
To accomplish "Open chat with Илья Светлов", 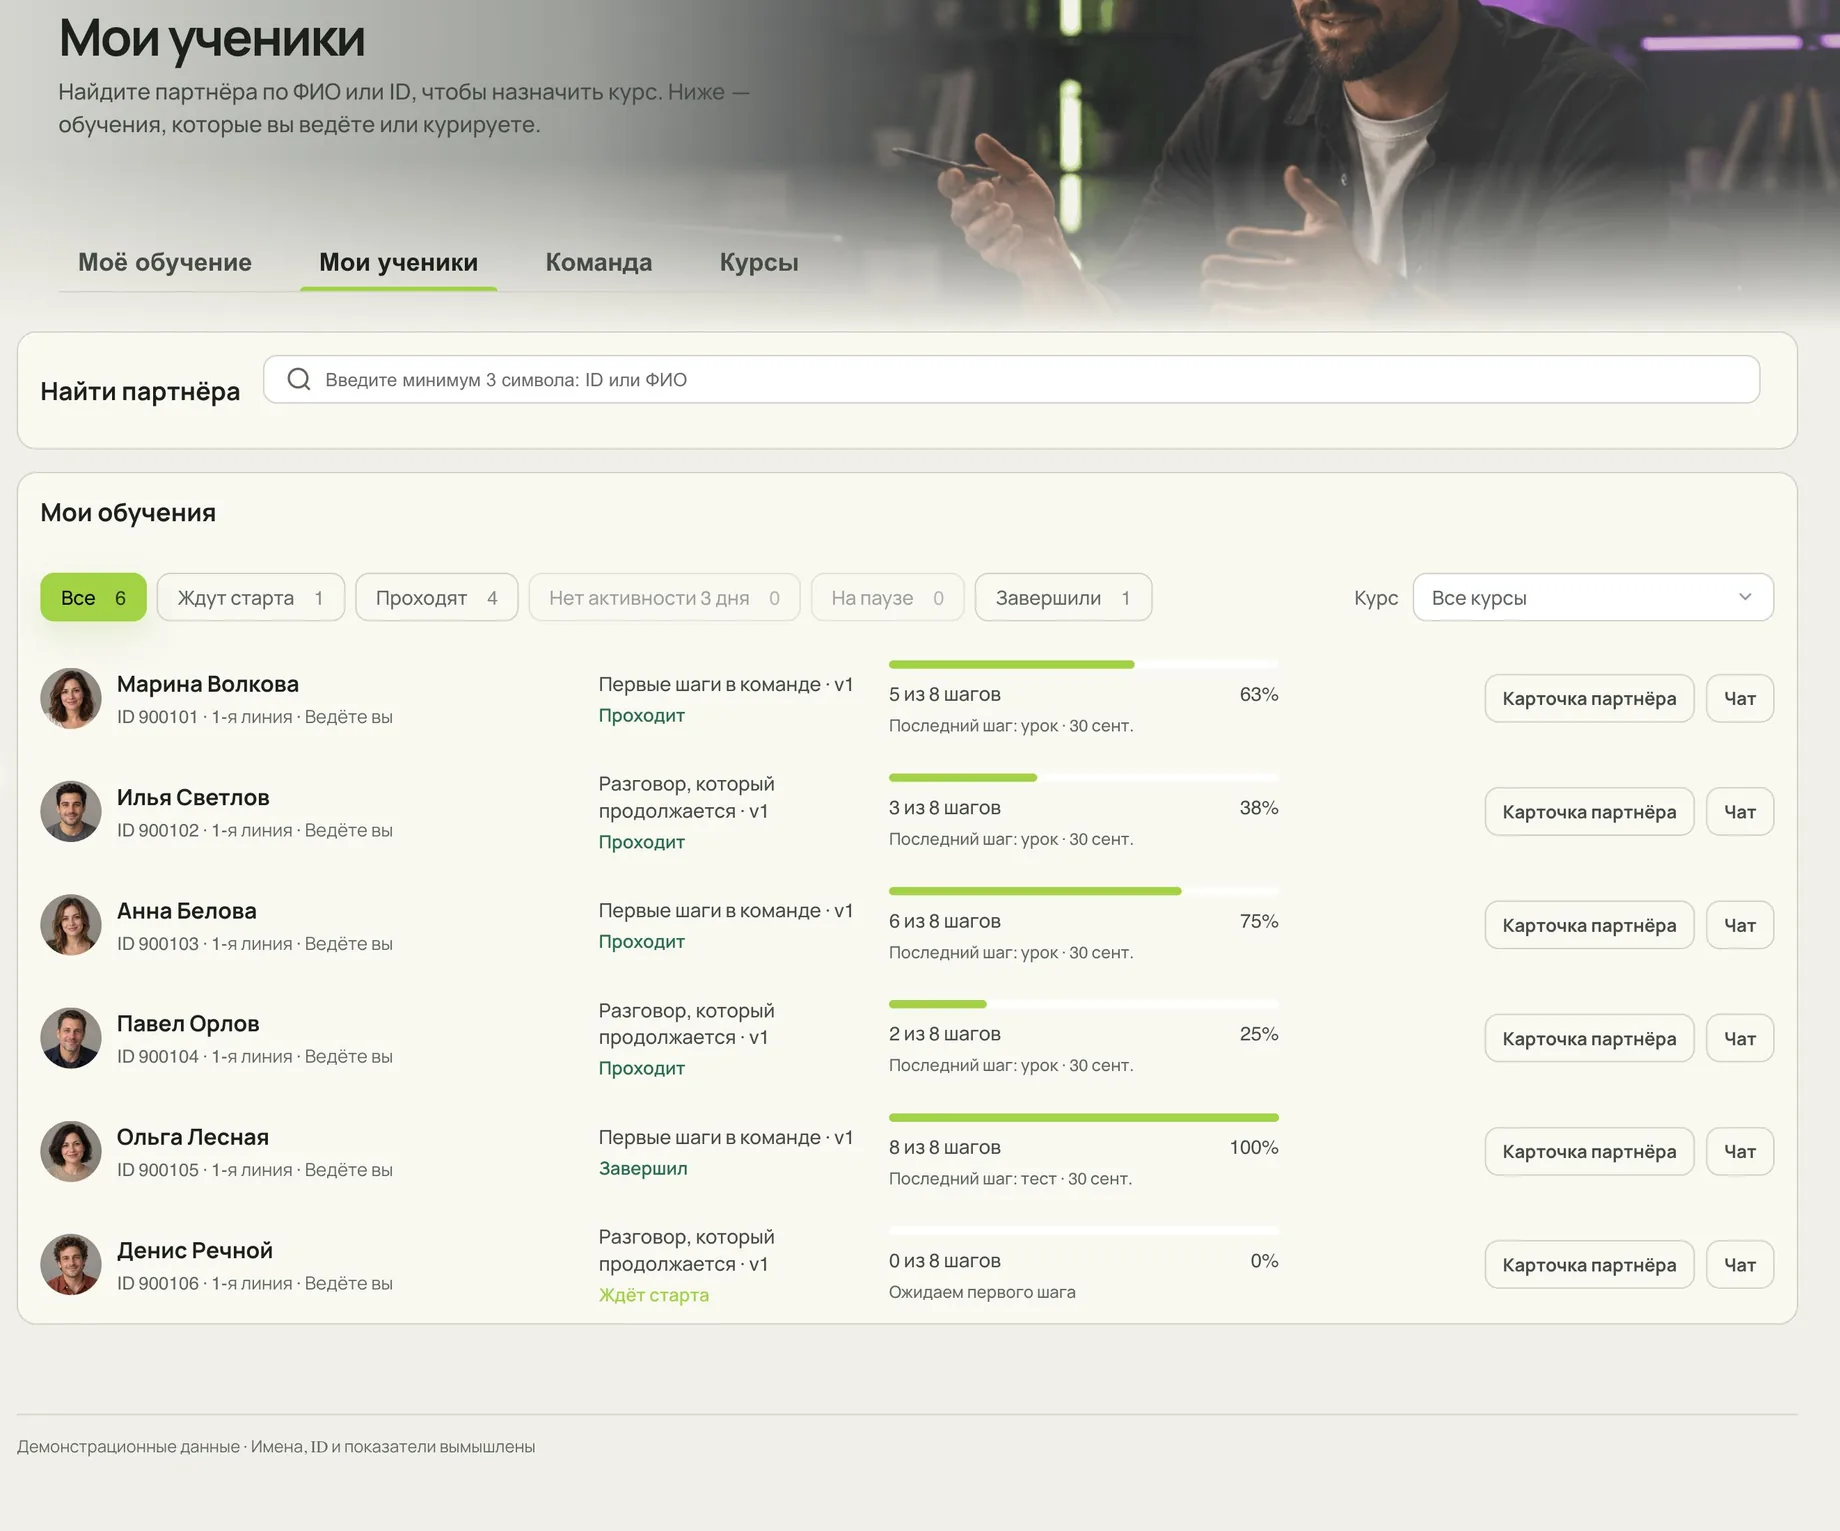I will tap(1740, 811).
